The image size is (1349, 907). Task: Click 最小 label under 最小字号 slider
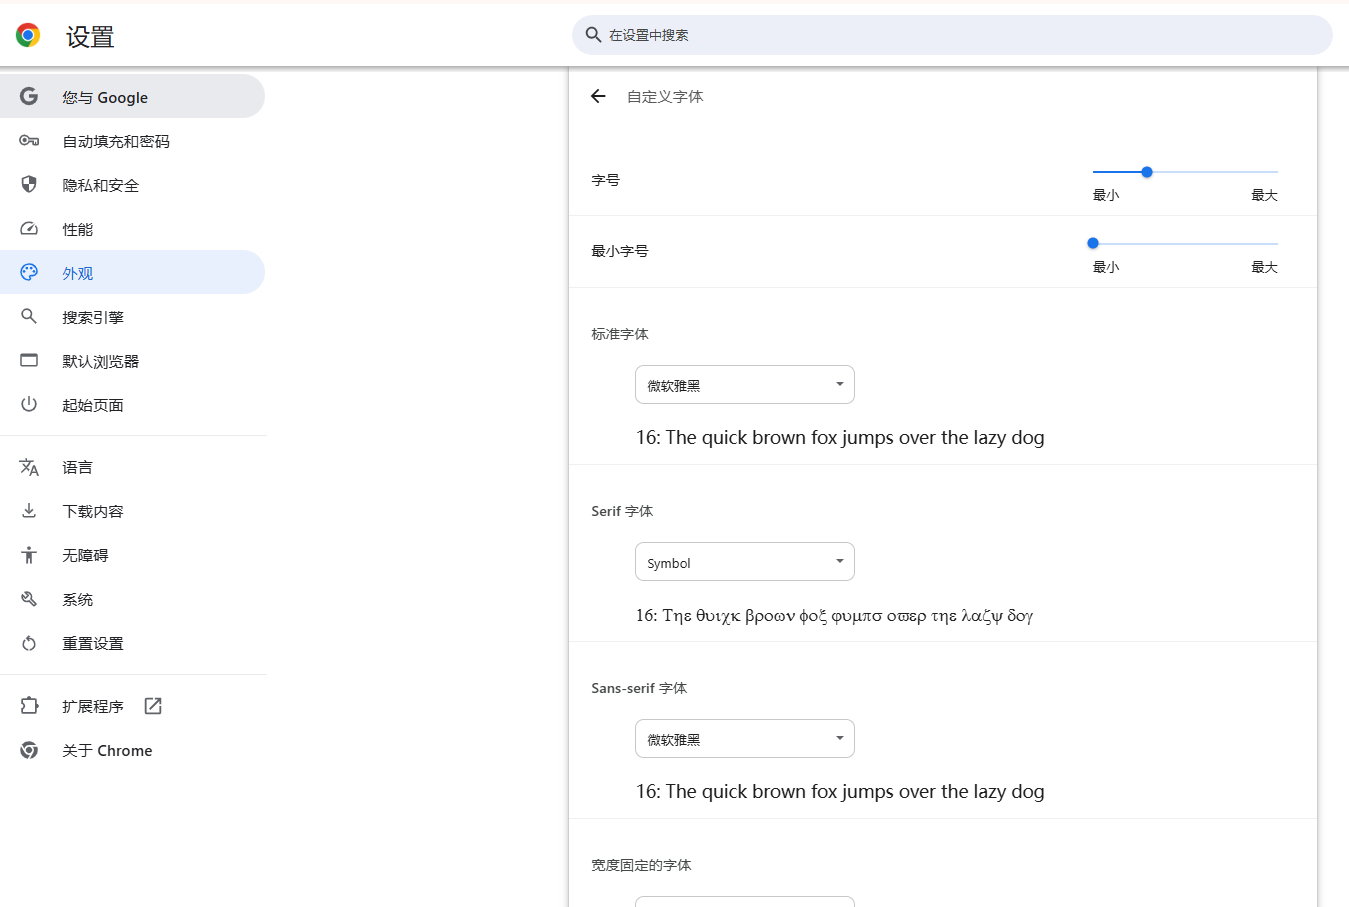point(1106,267)
